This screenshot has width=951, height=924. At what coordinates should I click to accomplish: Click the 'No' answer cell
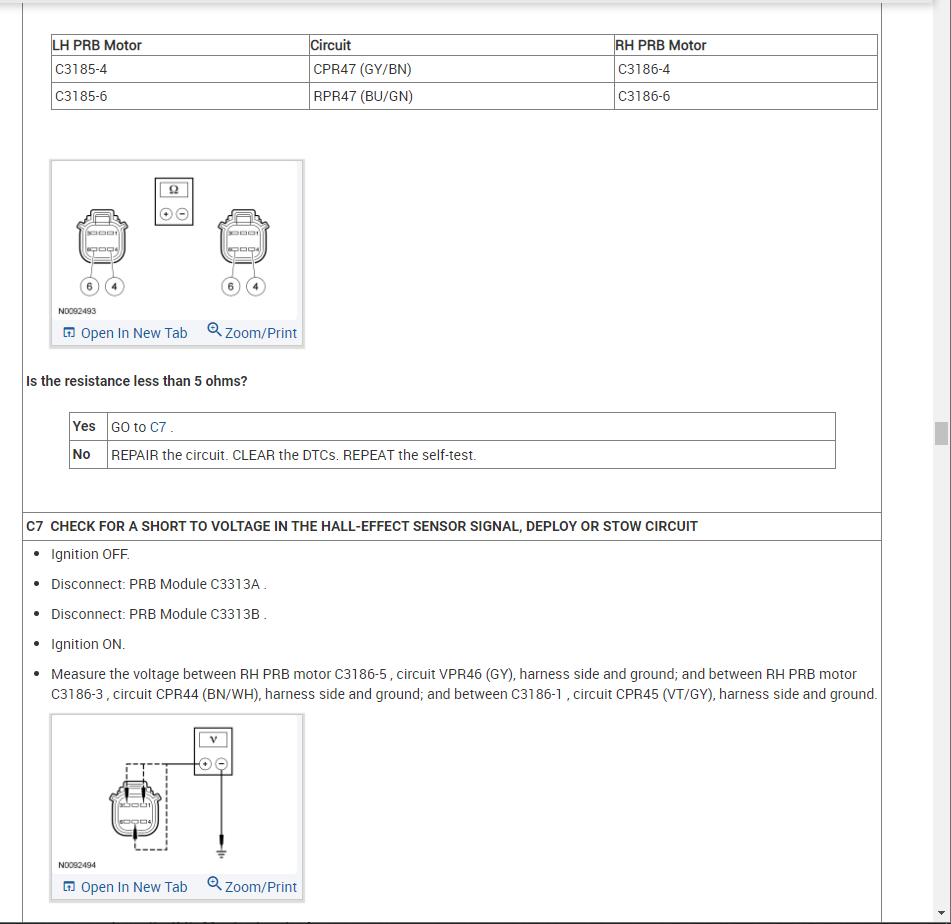tap(89, 454)
